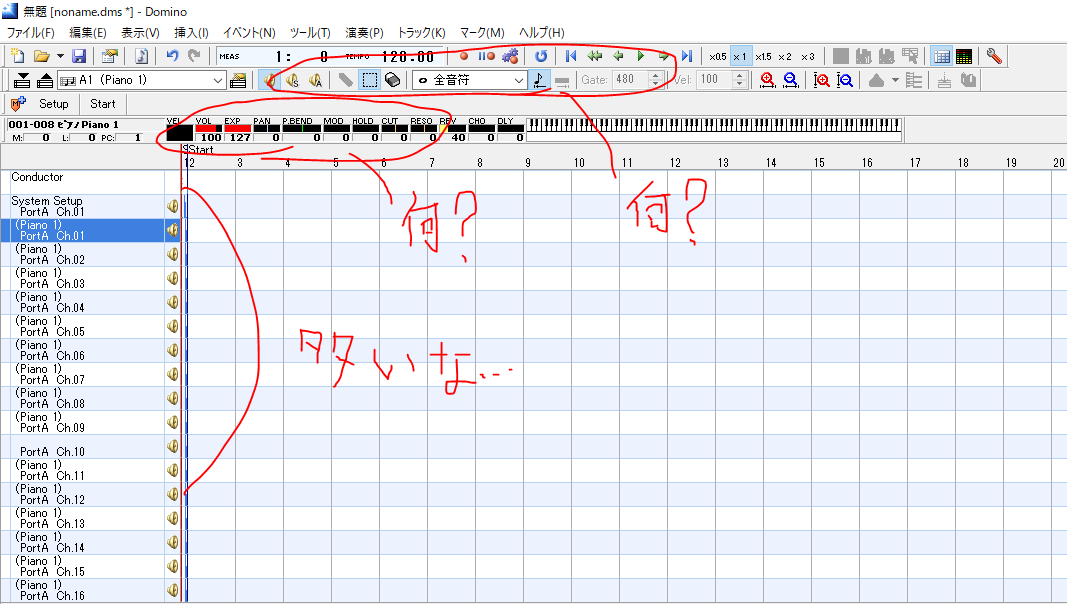This screenshot has height=604, width=1067.
Task: Click the track list icon beside the track combo box
Action: 238,80
